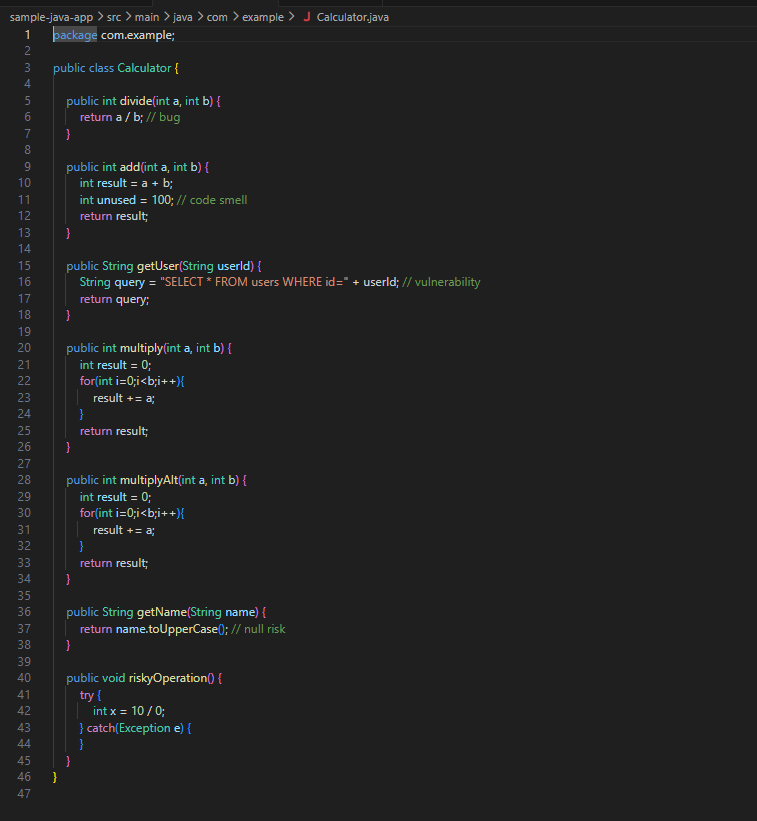Click the try keyword on line 41
This screenshot has width=757, height=821.
click(86, 695)
